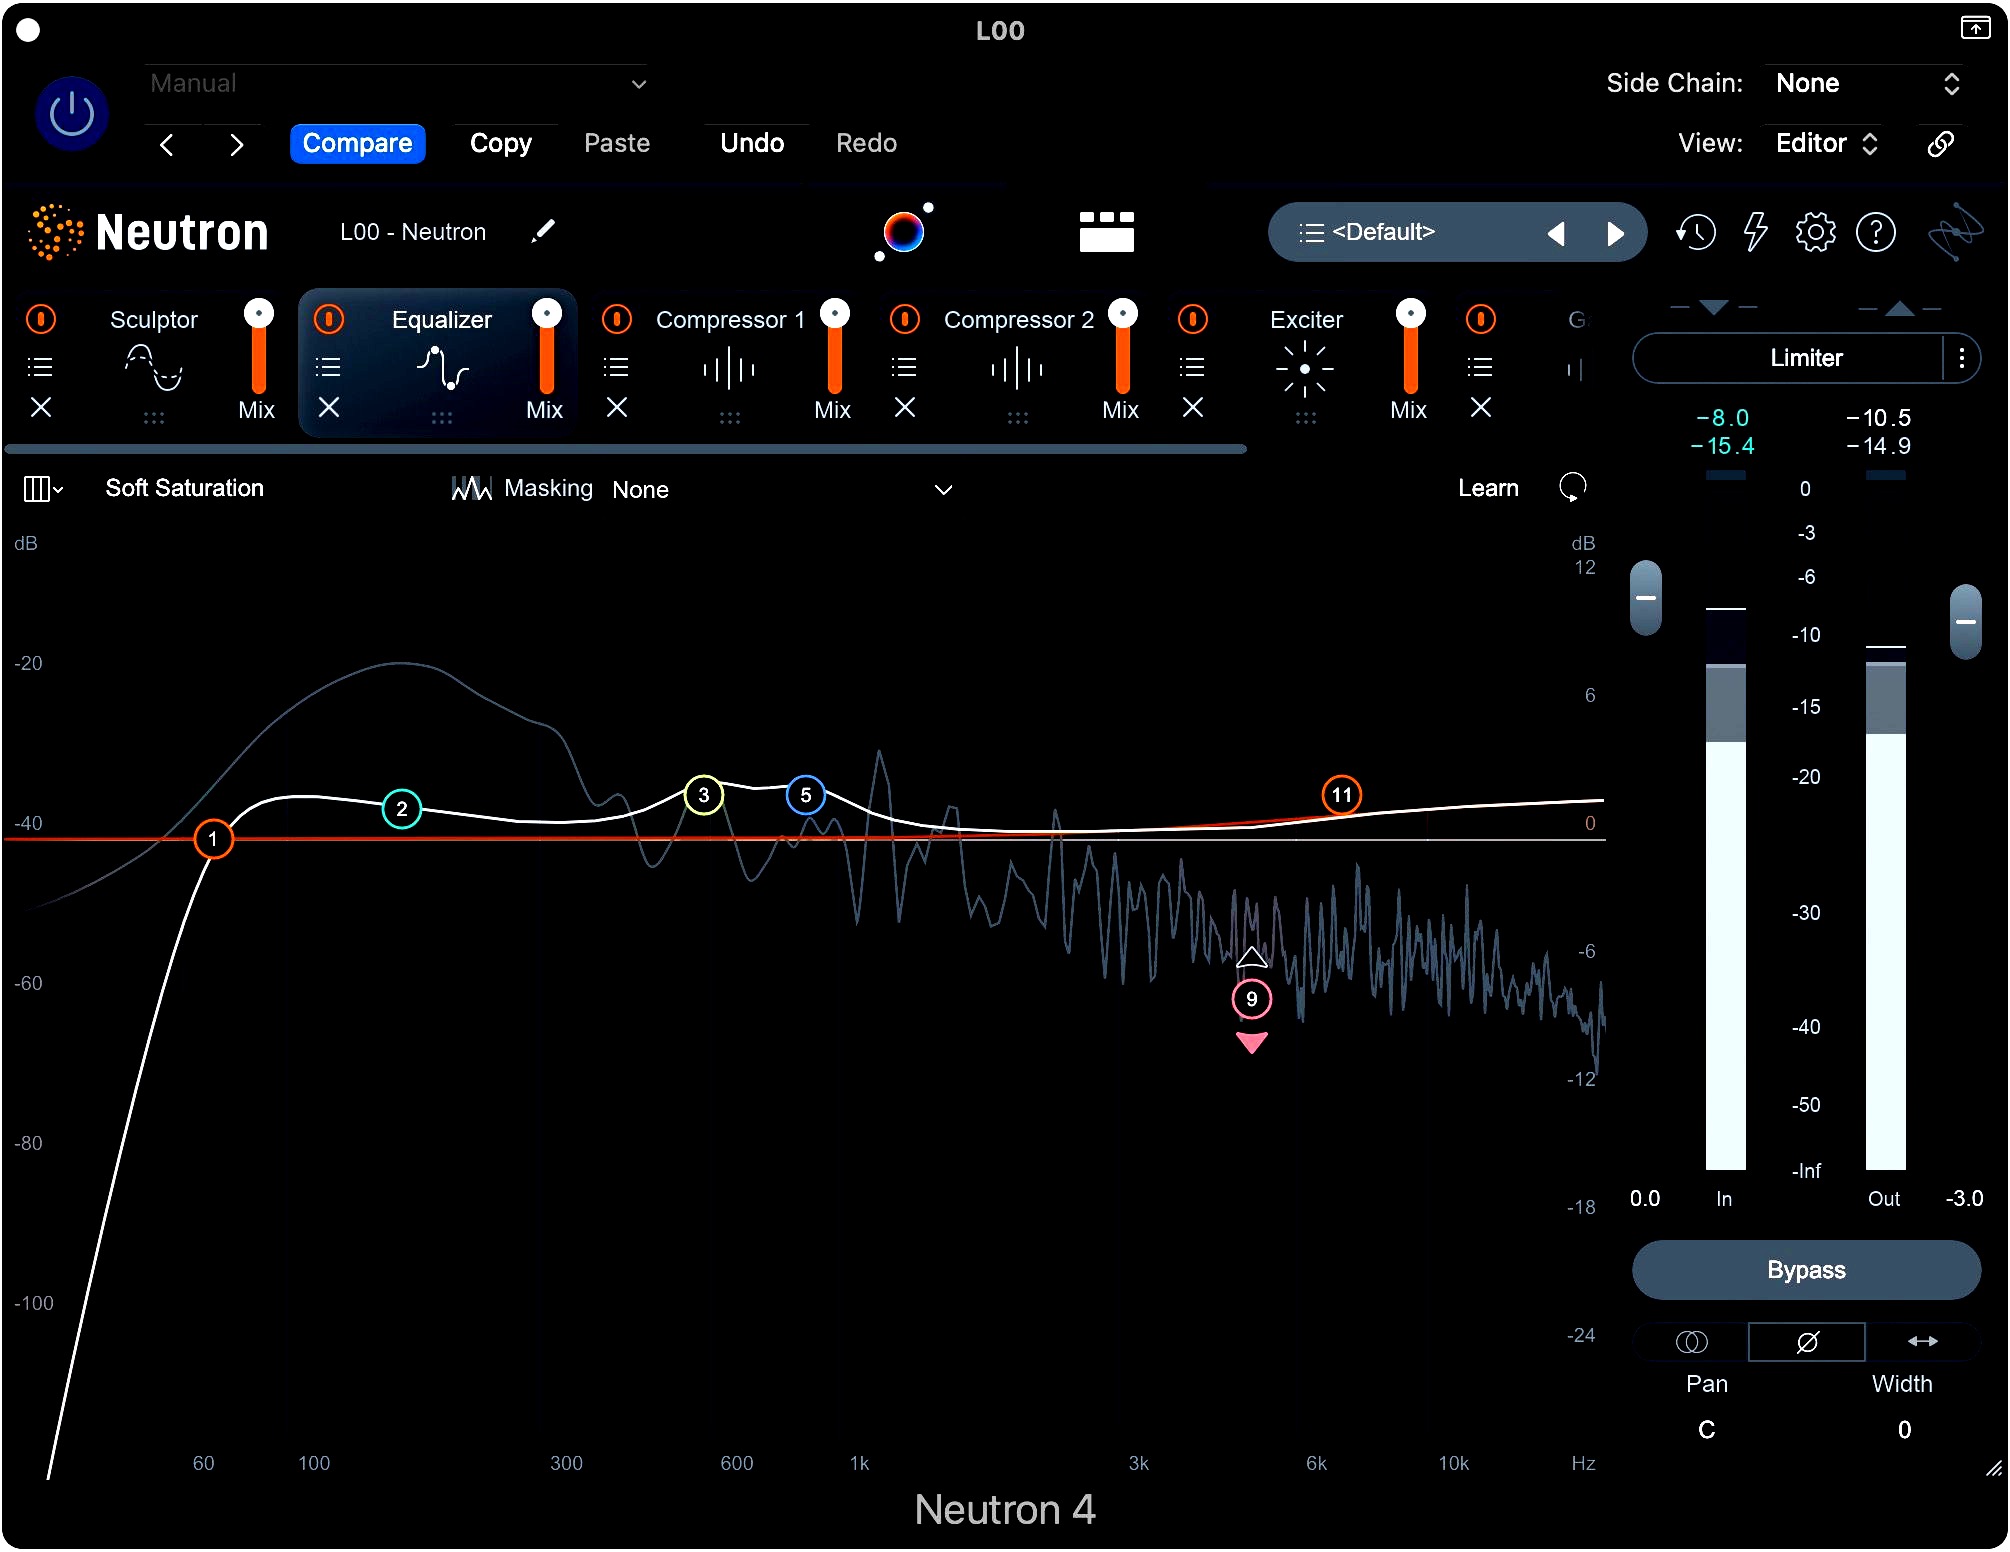The height and width of the screenshot is (1552, 2010).
Task: Edit instance name with pencil icon
Action: (542, 232)
